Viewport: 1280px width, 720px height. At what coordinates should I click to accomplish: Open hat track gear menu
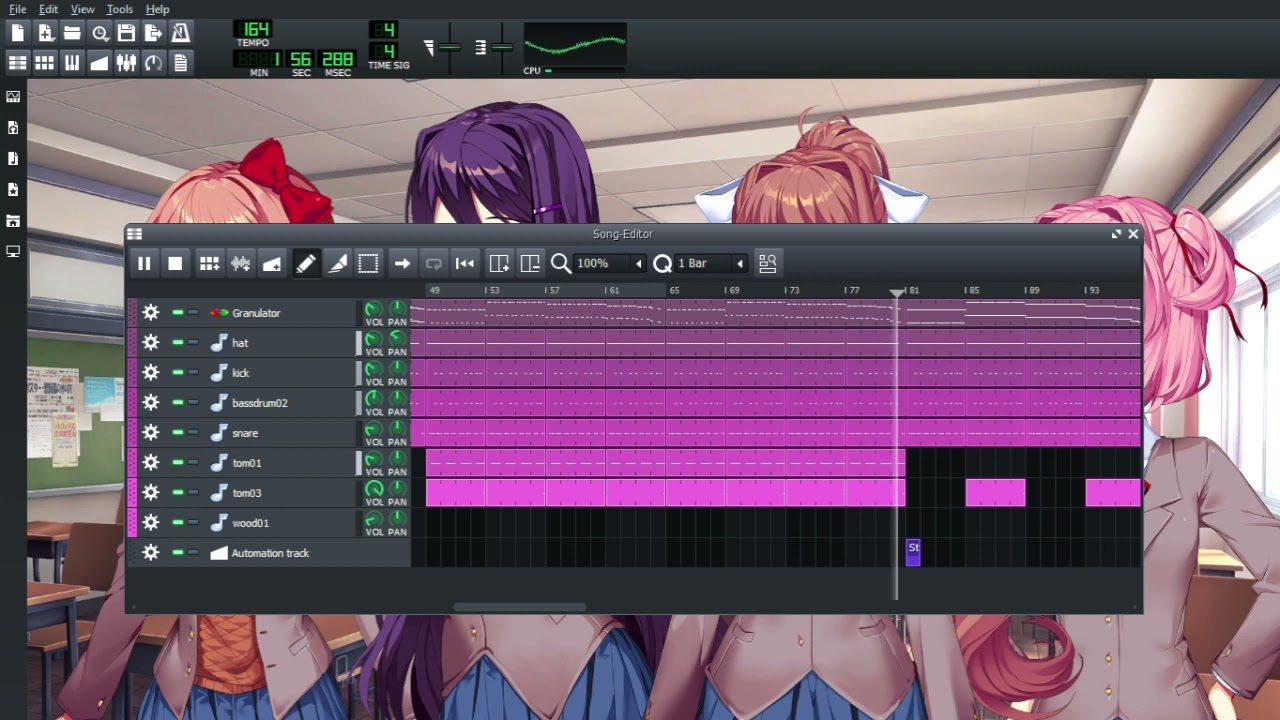[151, 343]
